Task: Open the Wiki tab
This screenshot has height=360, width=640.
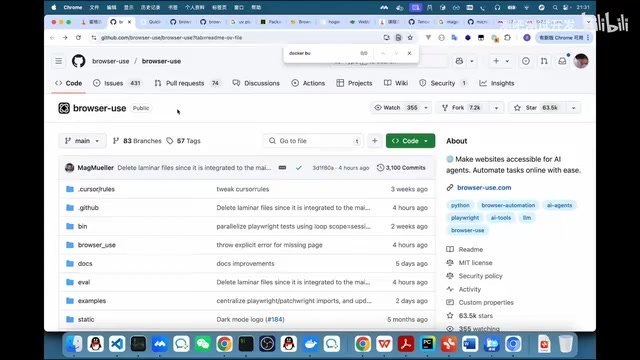Action: click(396, 83)
